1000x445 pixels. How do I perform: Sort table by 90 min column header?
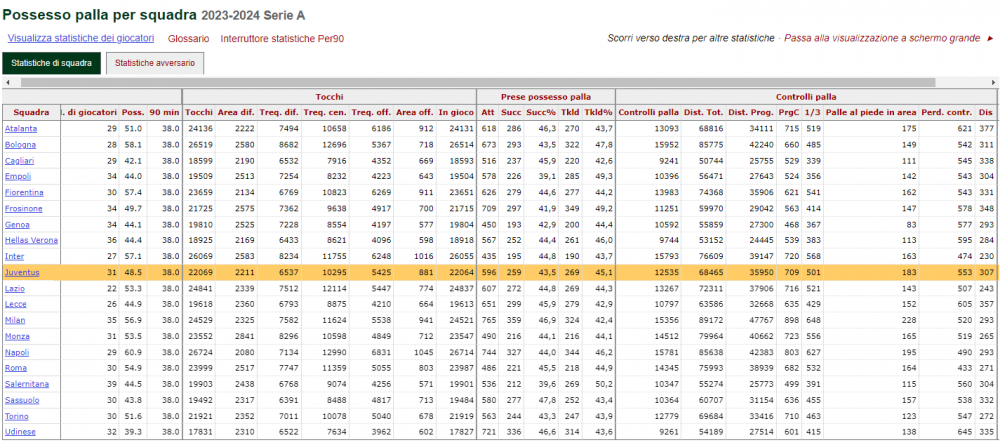[163, 112]
